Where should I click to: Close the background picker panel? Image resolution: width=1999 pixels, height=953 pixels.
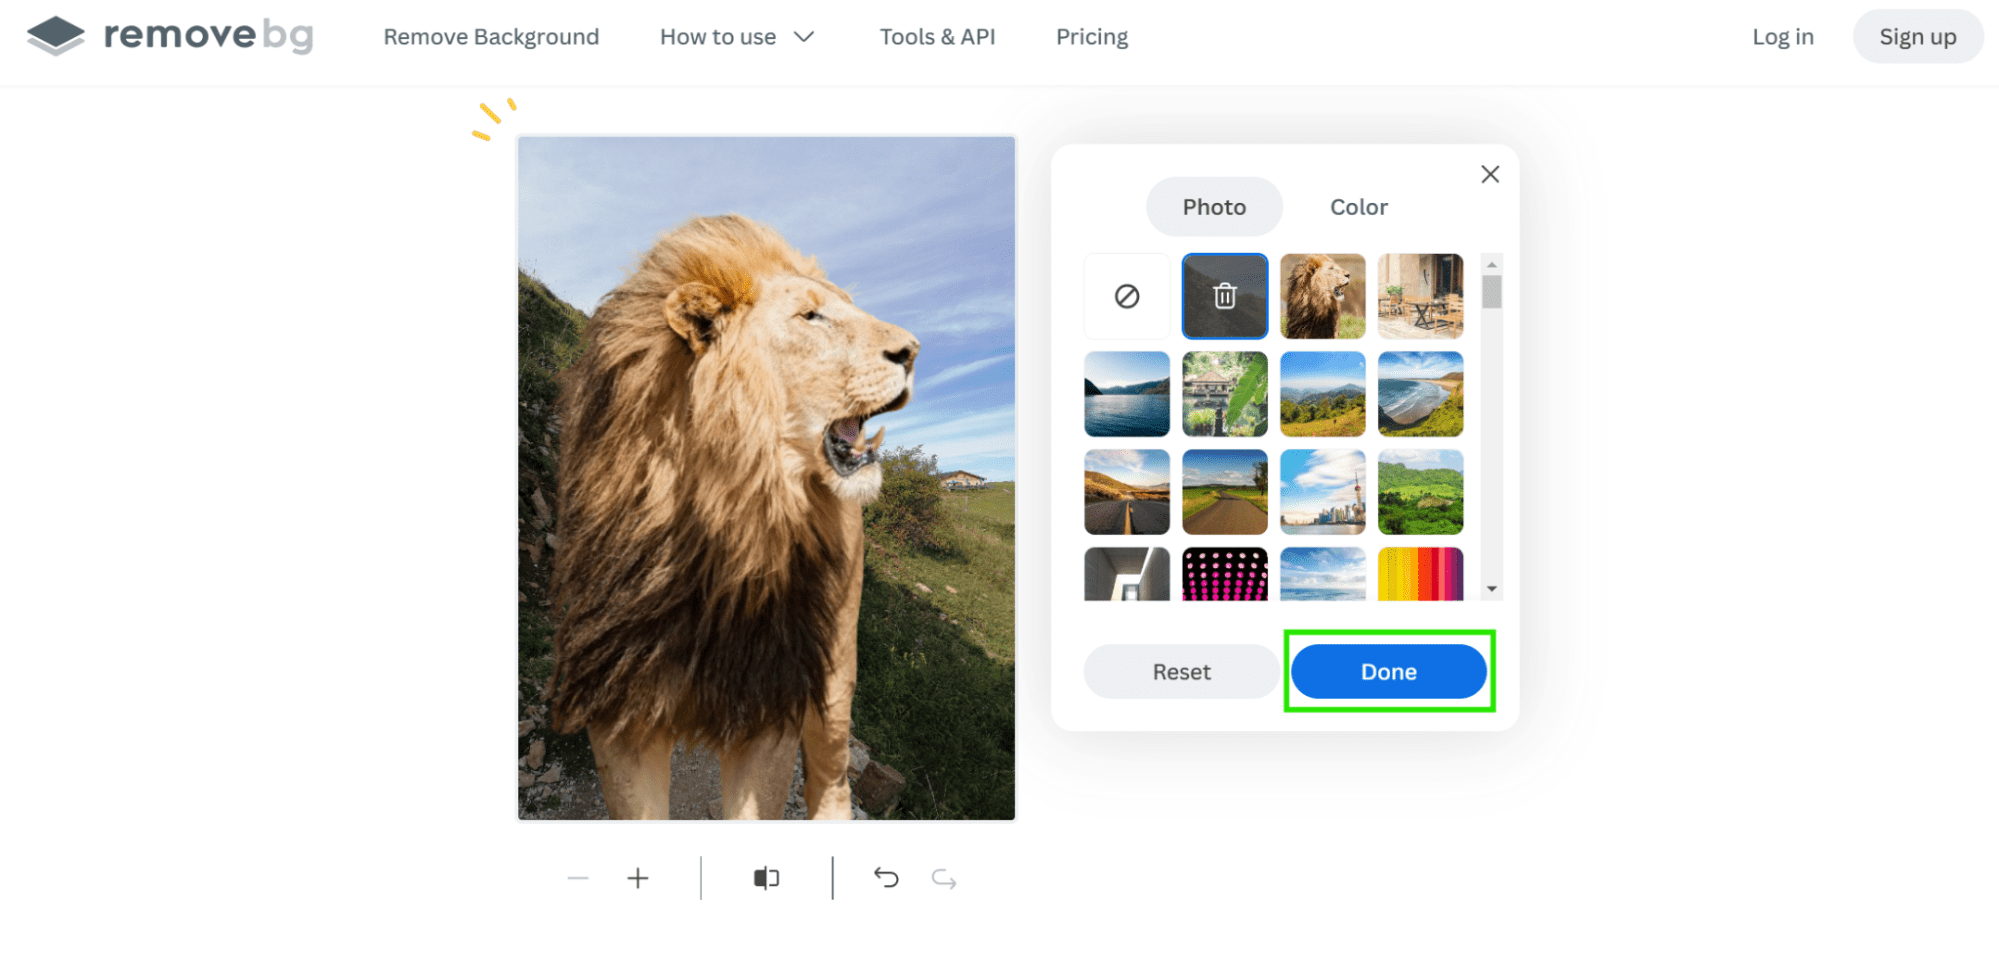click(x=1490, y=174)
